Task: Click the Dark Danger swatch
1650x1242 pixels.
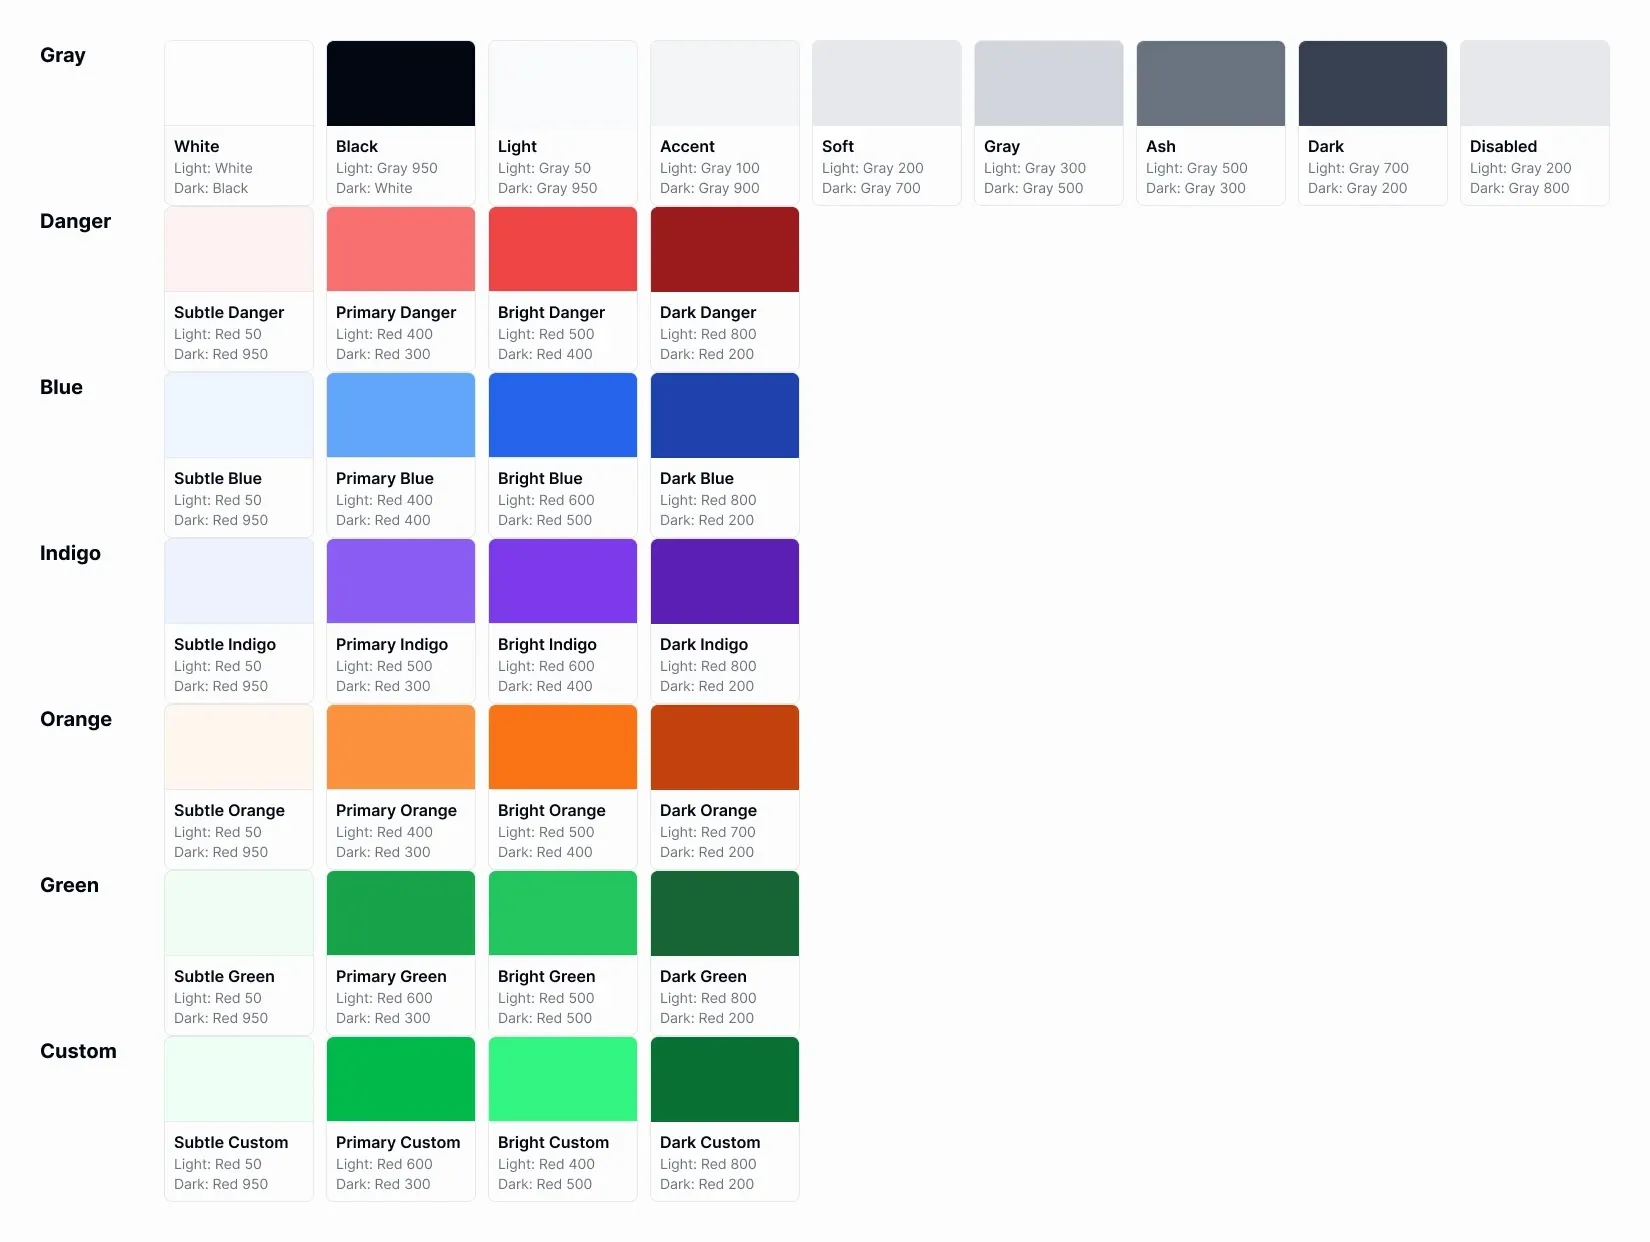Action: click(x=725, y=249)
